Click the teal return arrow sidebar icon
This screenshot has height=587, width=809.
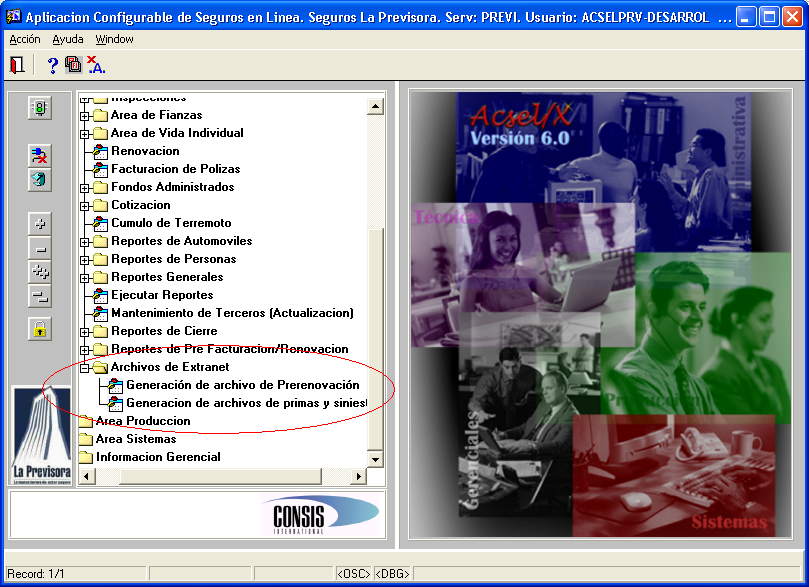tap(40, 180)
